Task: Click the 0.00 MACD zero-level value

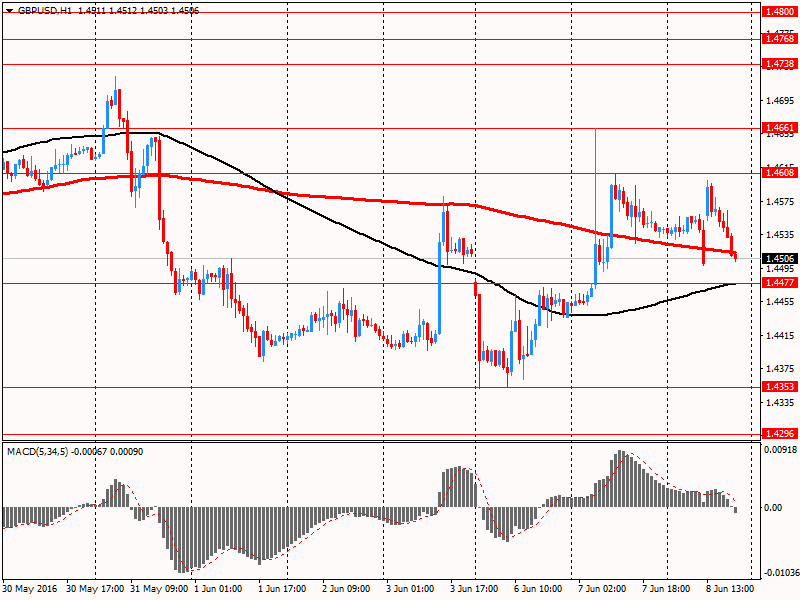Action: click(x=773, y=508)
